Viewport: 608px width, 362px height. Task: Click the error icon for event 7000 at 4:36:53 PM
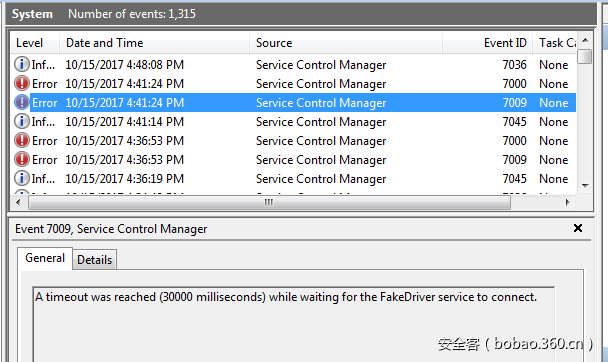pos(22,140)
